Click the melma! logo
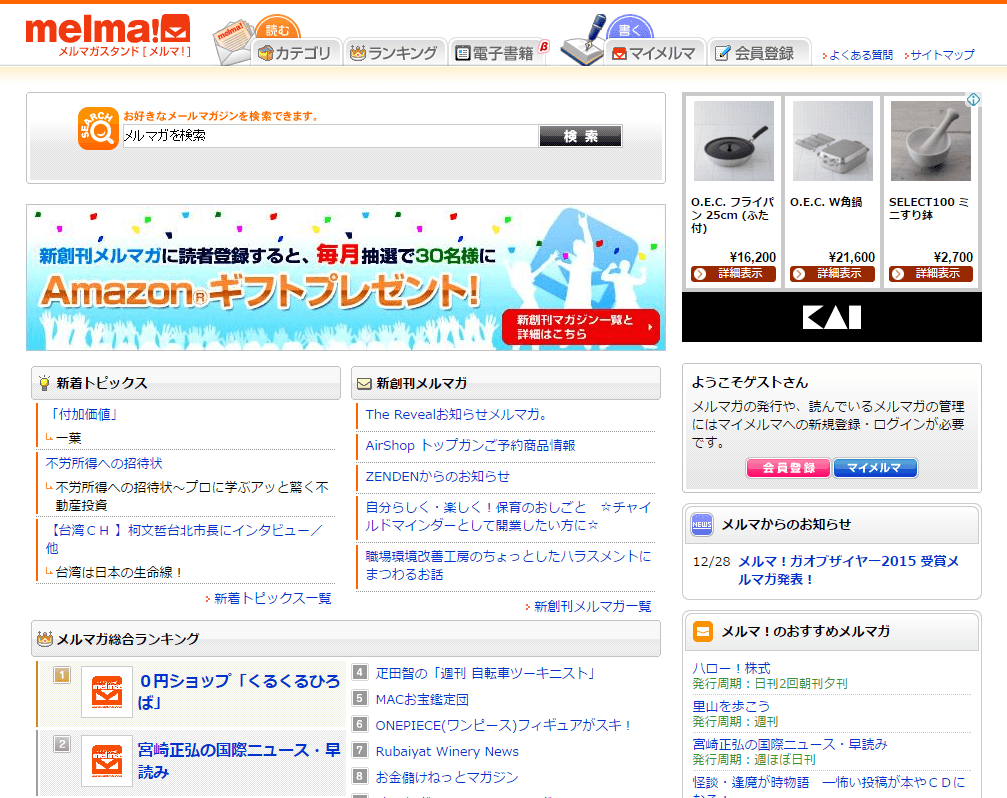This screenshot has width=1007, height=798. pos(108,35)
